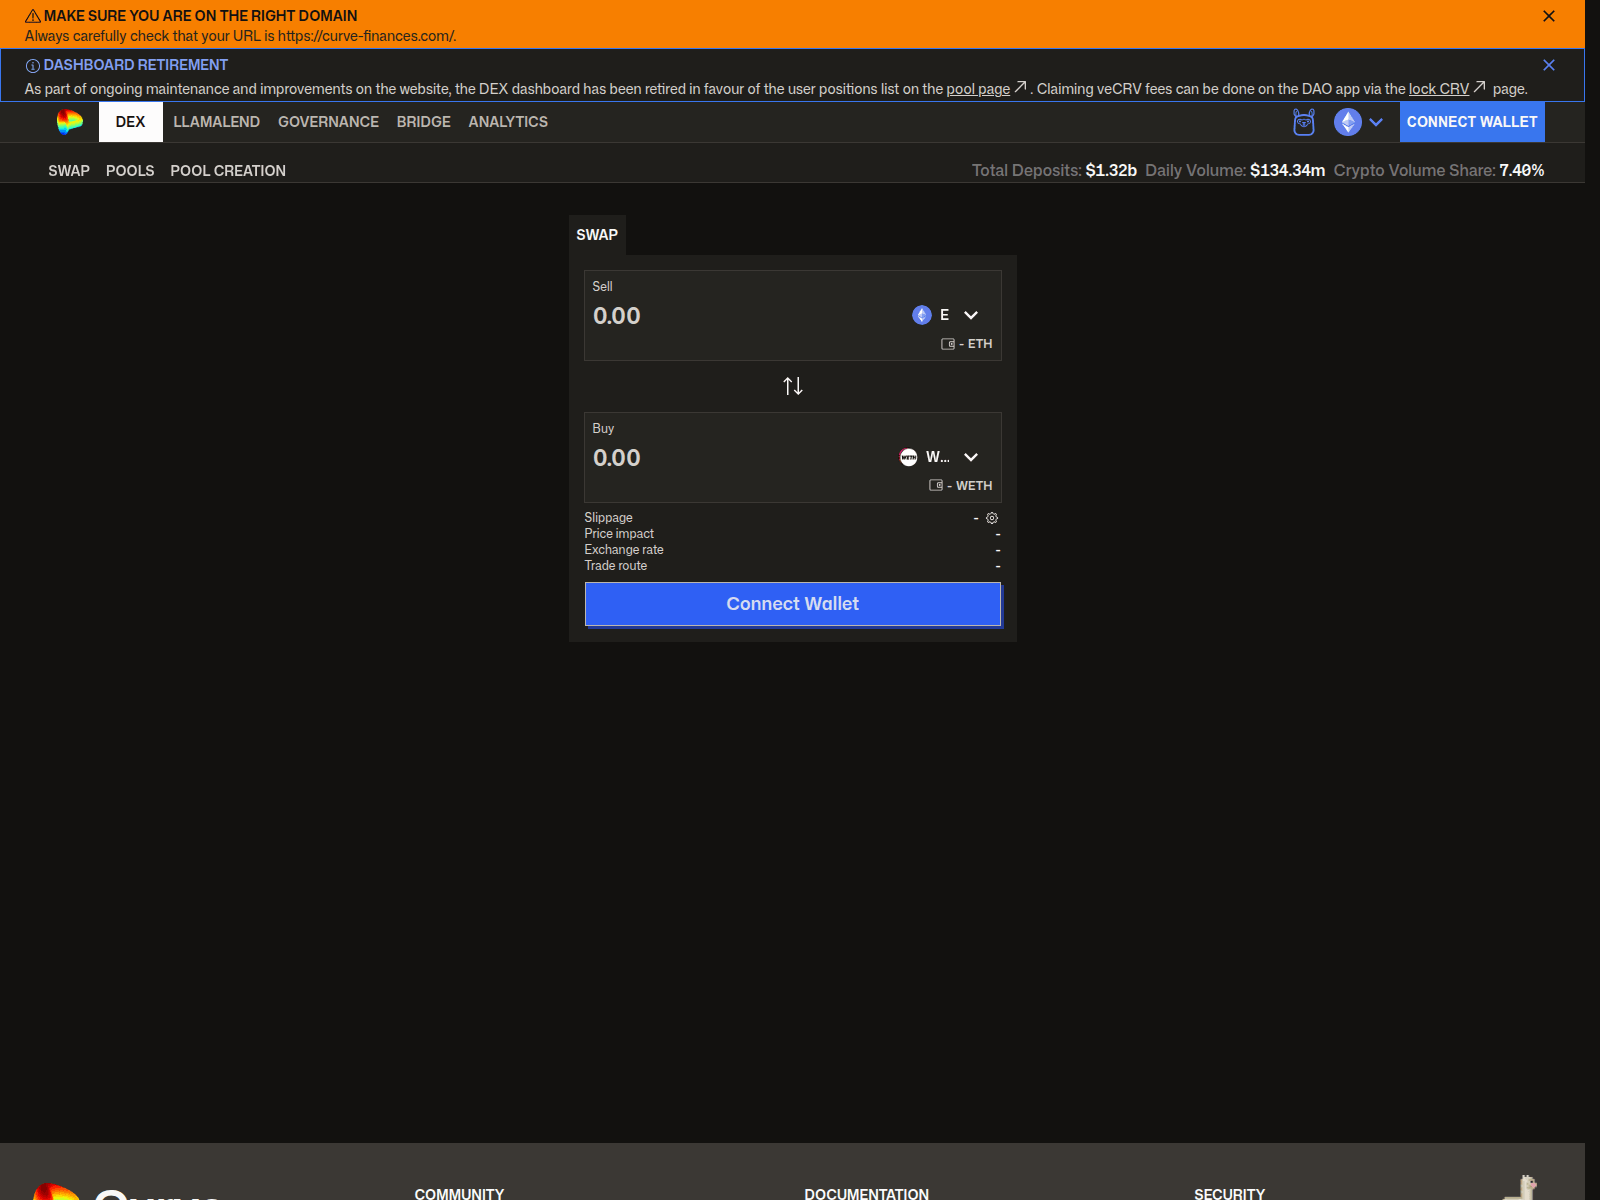Click the Slippage label
This screenshot has height=1200, width=1600.
pos(608,518)
